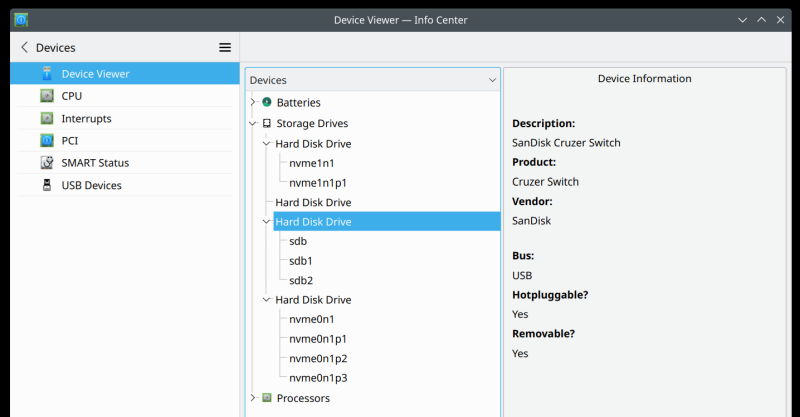The image size is (800, 417).
Task: Open the Devices header dropdown arrow
Action: coord(492,80)
